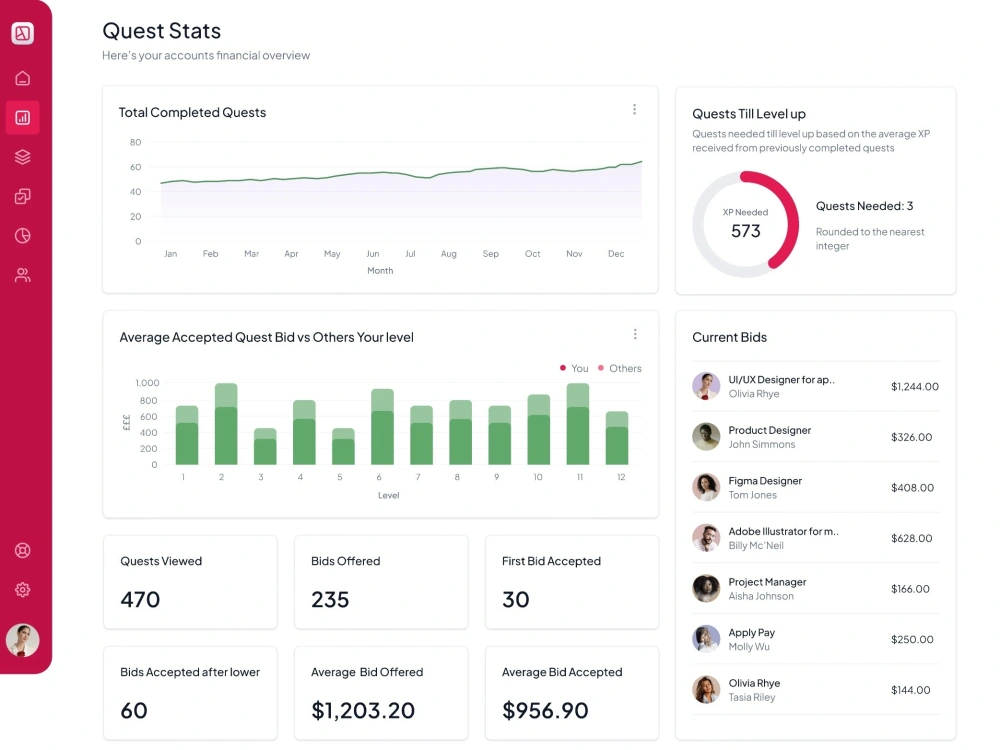1000x750 pixels.
Task: Select the Project Manager bid by Aisha Johnson
Action: click(x=816, y=589)
